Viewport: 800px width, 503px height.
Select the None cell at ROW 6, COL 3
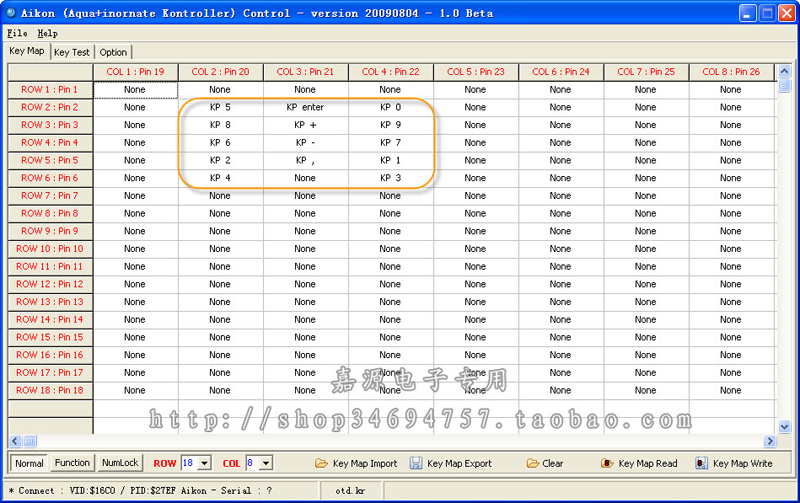tap(305, 178)
